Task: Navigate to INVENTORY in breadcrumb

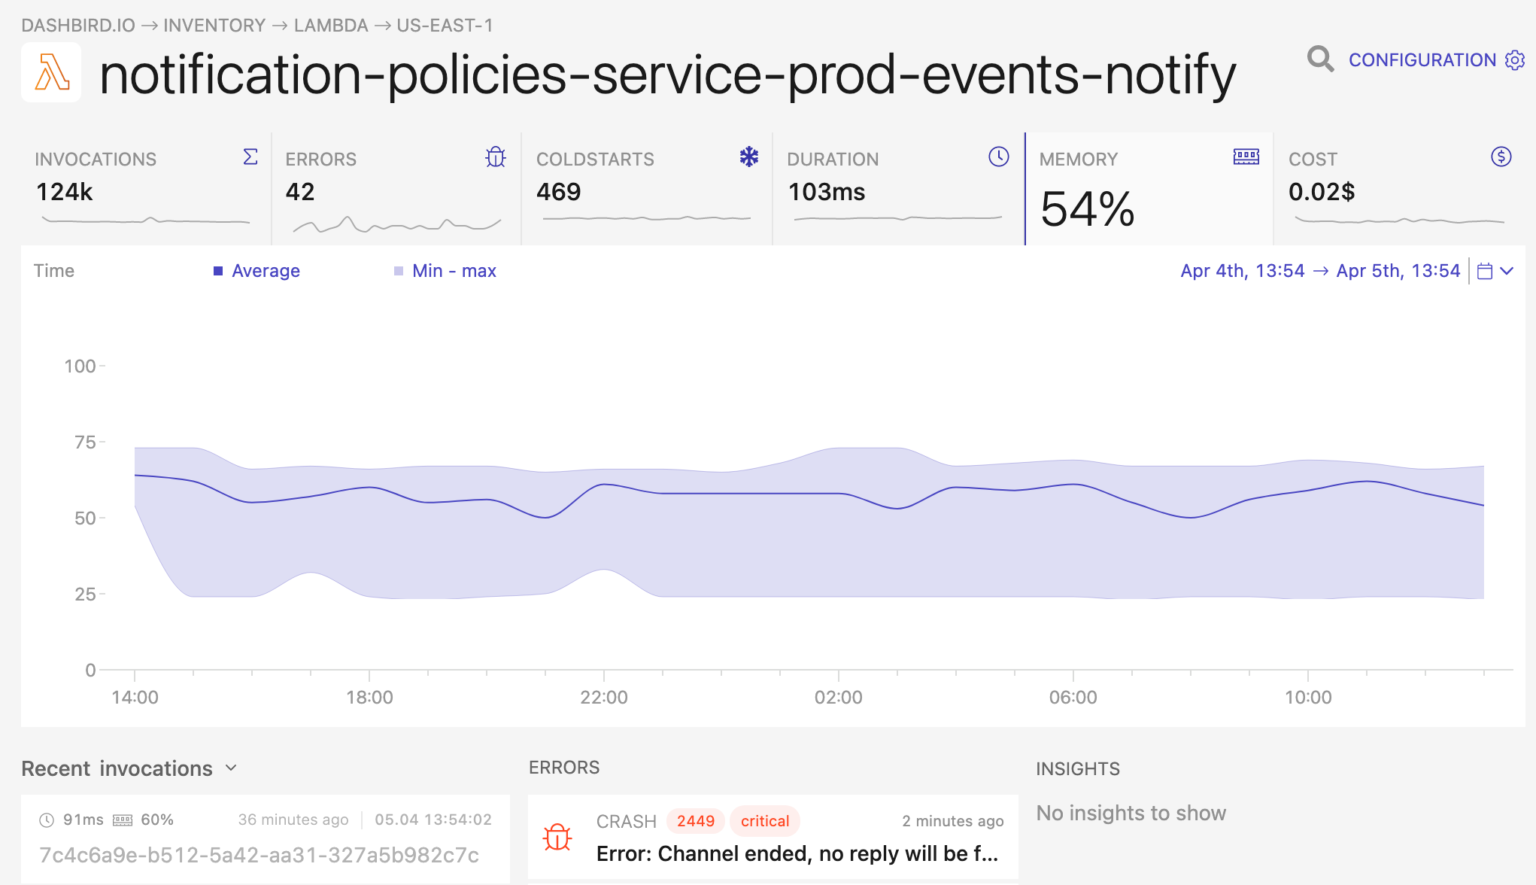Action: click(214, 25)
